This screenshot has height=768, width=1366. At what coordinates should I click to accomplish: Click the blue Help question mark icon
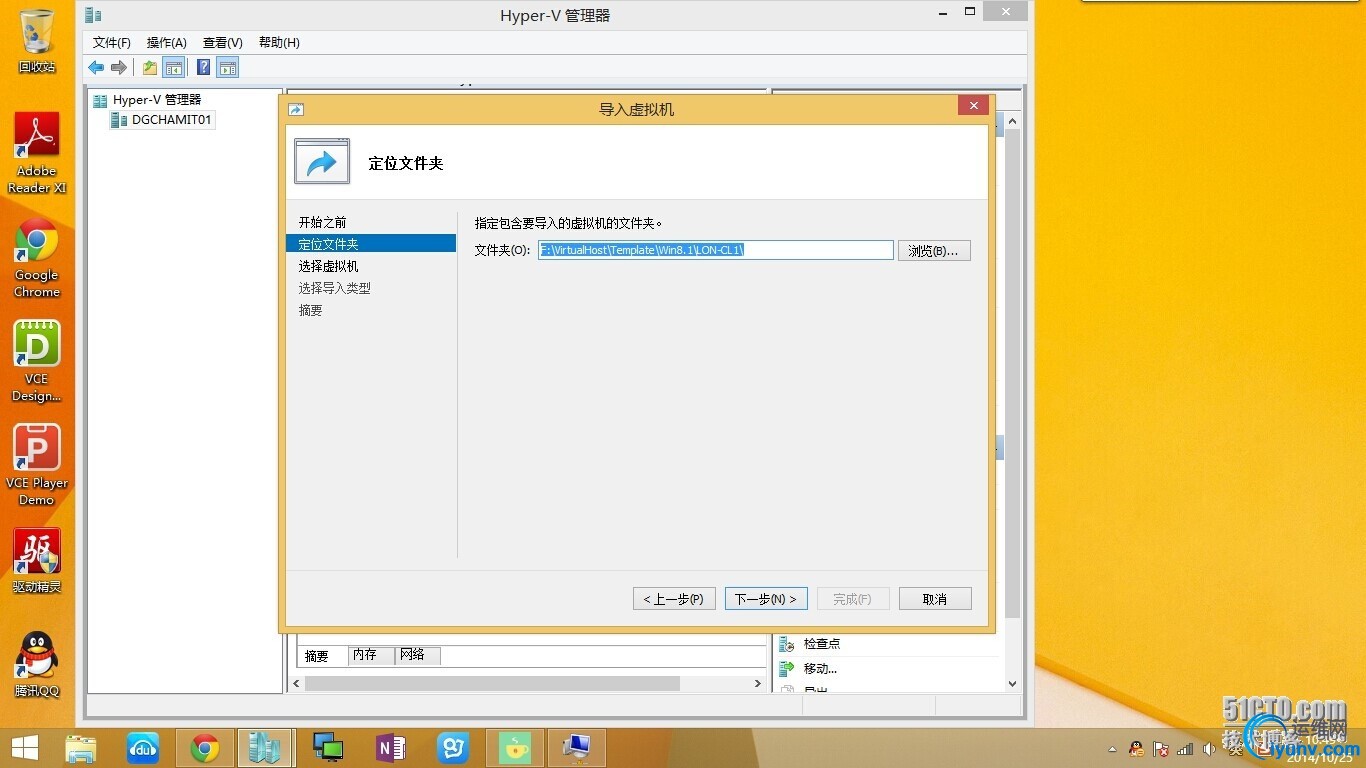[x=204, y=67]
